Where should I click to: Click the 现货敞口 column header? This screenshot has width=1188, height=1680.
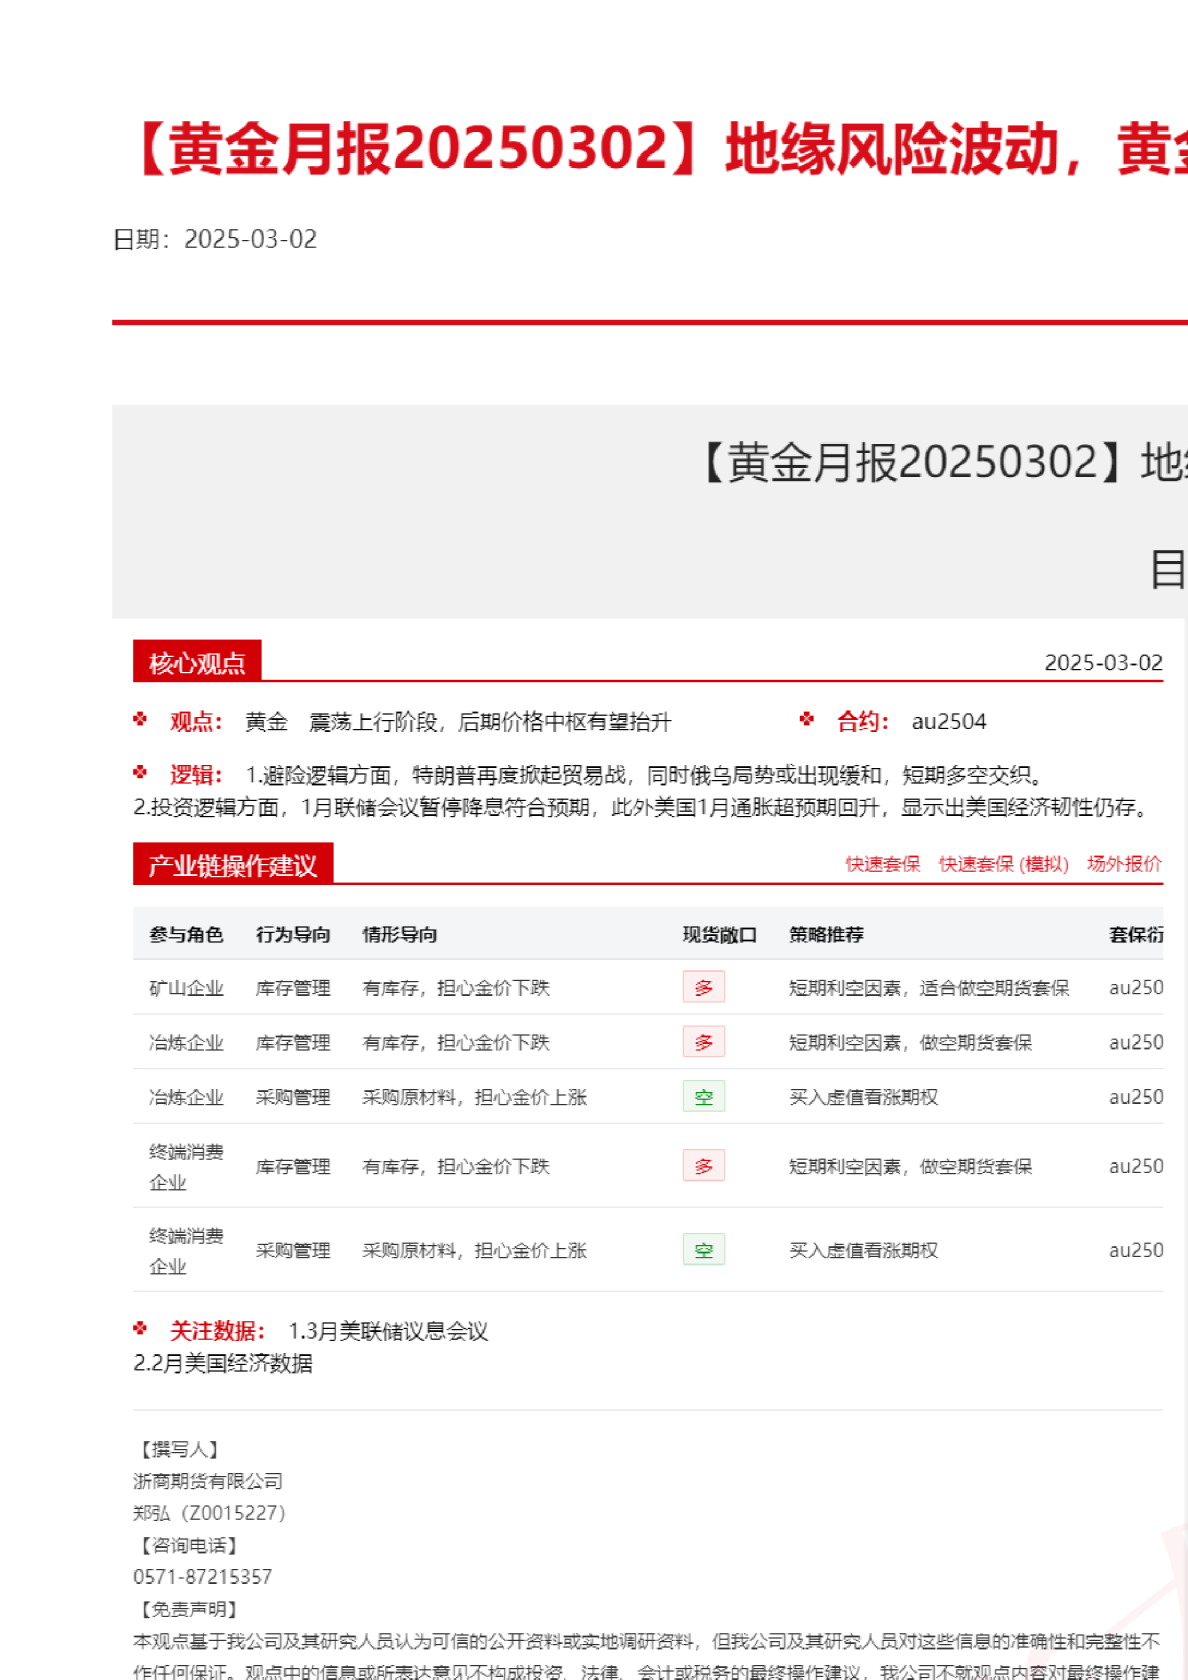coord(719,935)
